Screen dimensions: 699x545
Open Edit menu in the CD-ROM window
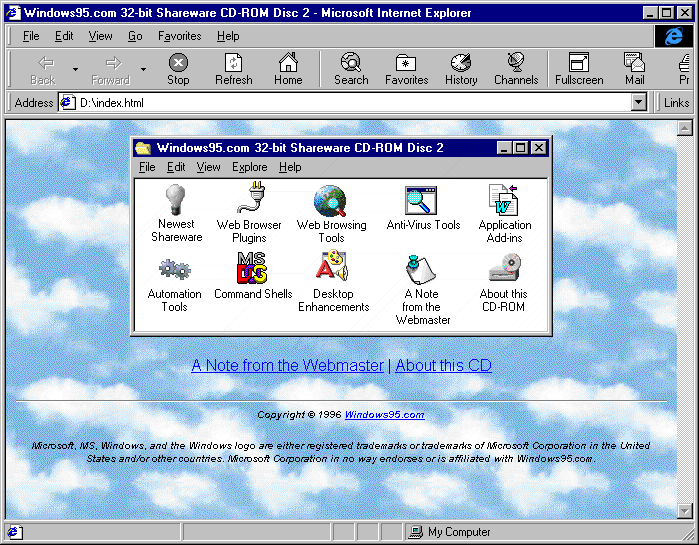176,167
